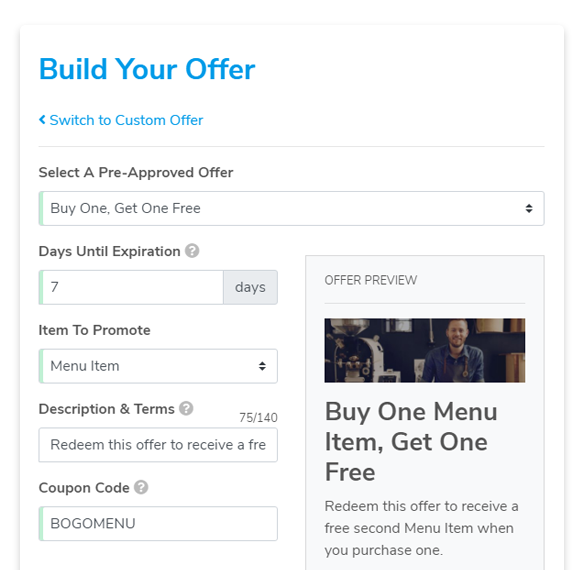Click the OFFER PREVIEW panel header
The image size is (583, 570).
point(371,280)
